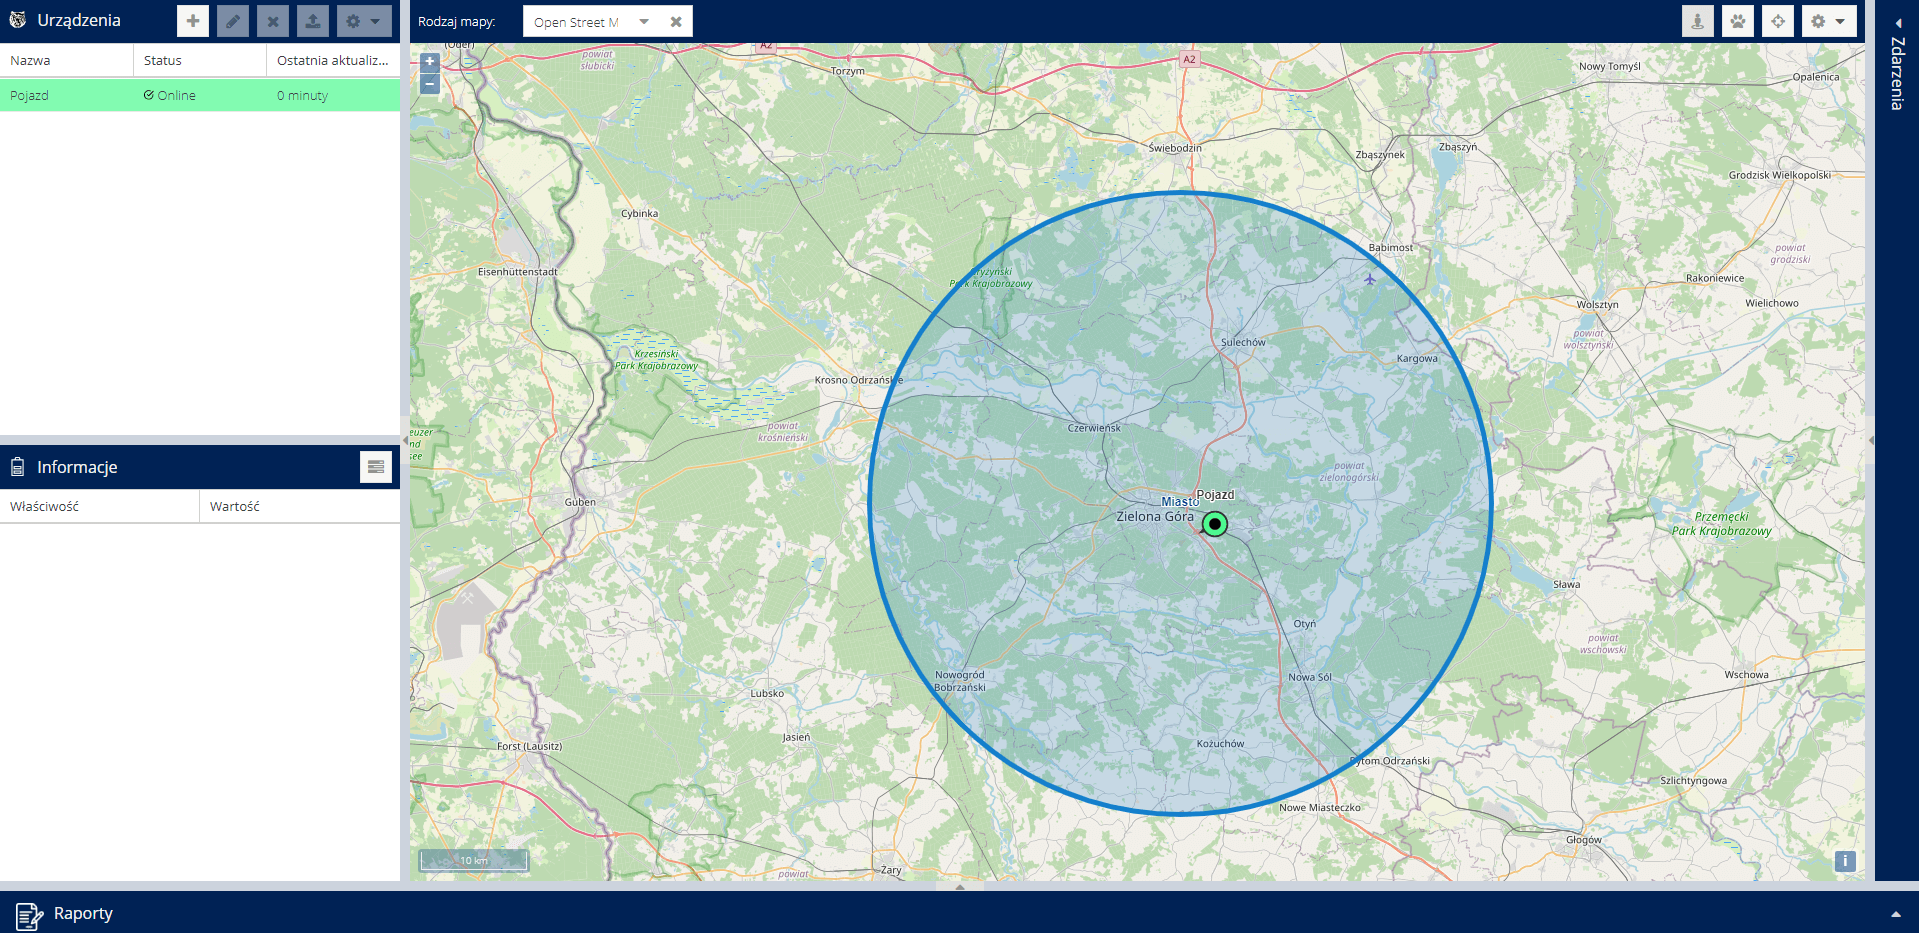Sort devices by the Nazwa column
This screenshot has width=1919, height=933.
[67, 60]
